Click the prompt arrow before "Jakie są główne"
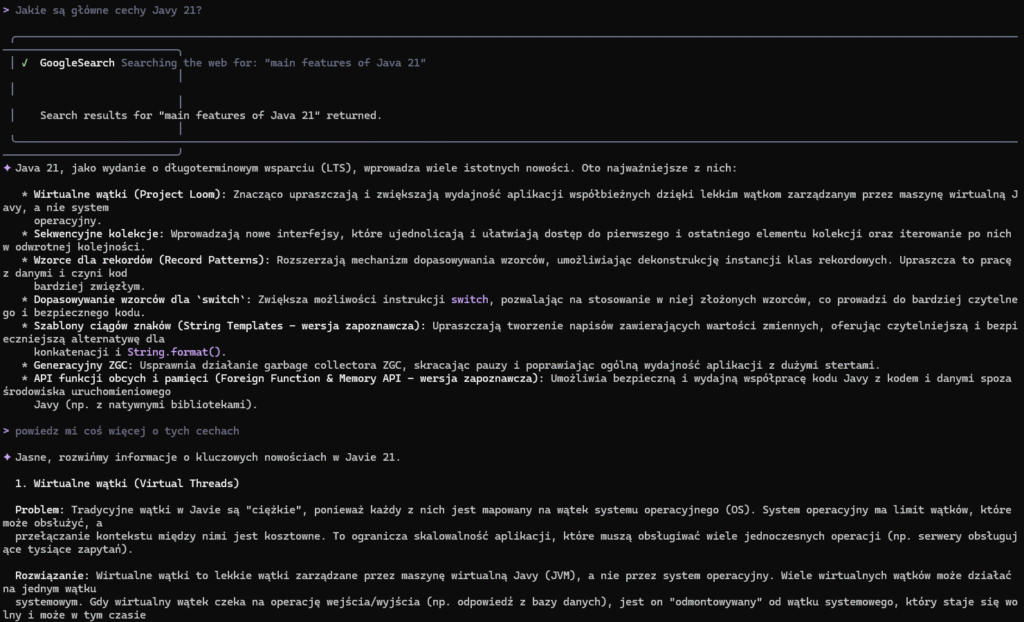This screenshot has width=1024, height=622. tap(6, 10)
